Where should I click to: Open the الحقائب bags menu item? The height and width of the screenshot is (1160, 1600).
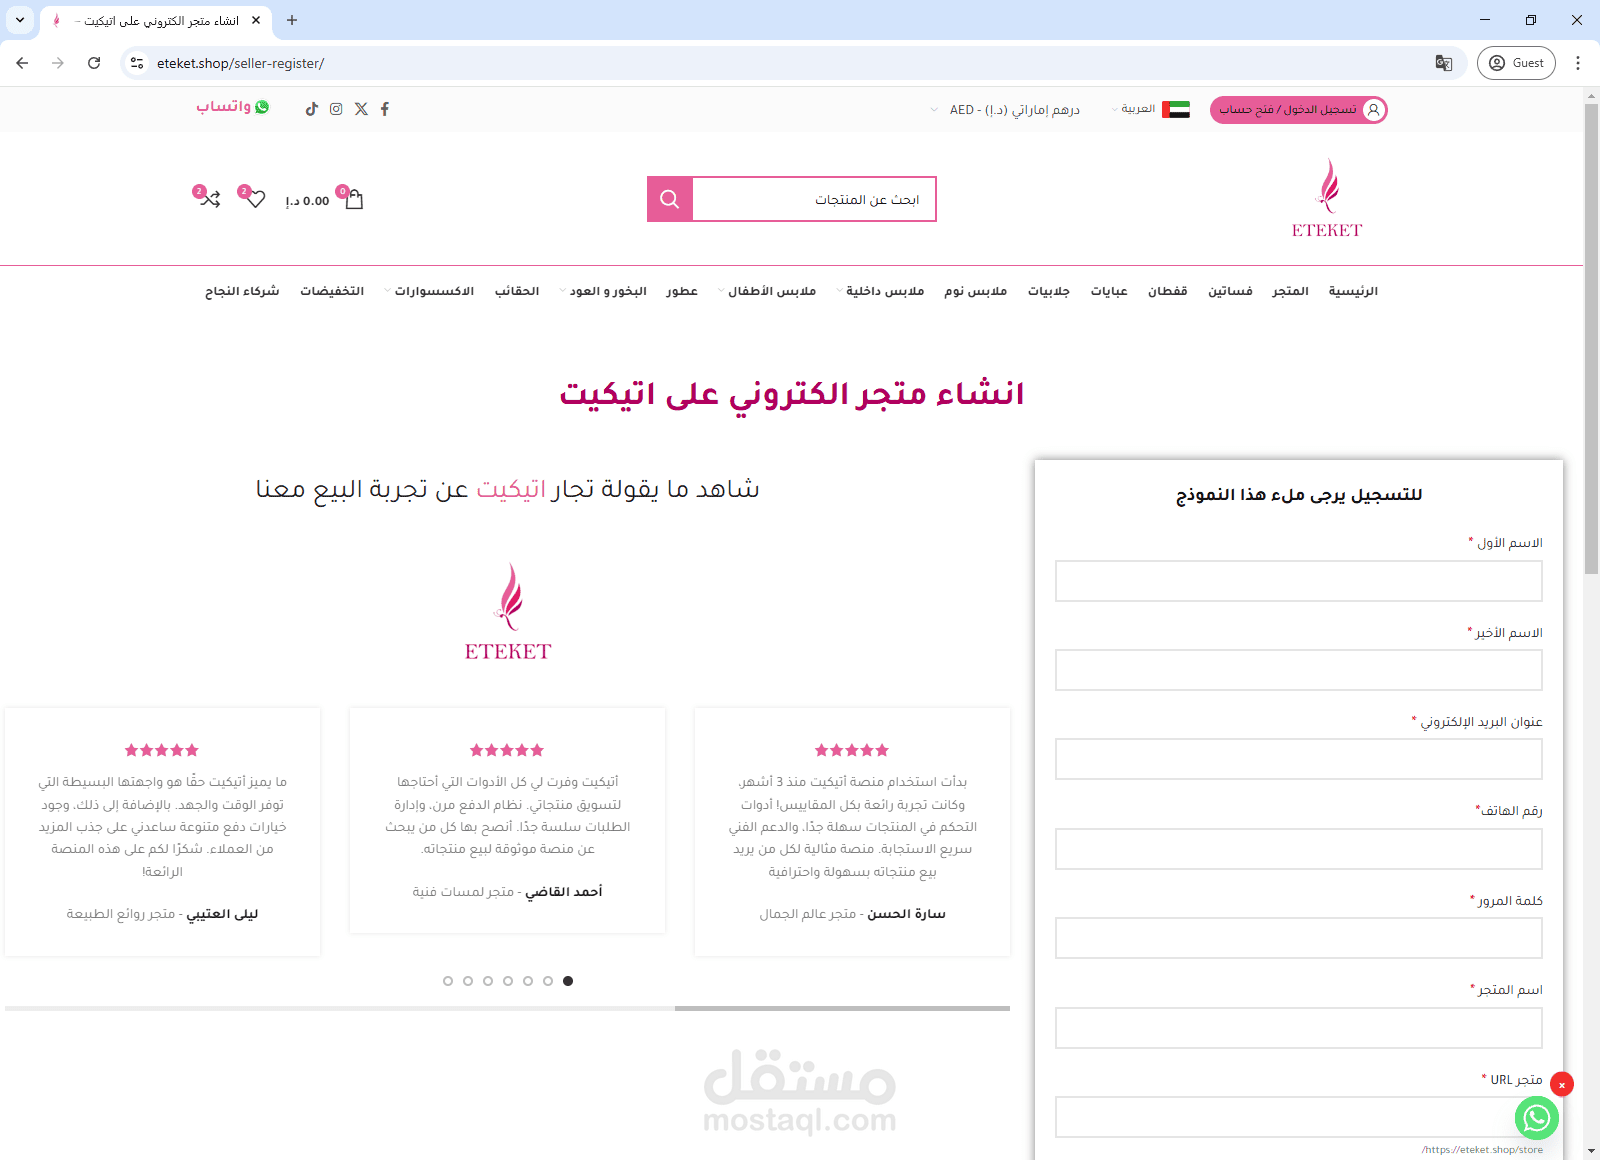pos(517,291)
